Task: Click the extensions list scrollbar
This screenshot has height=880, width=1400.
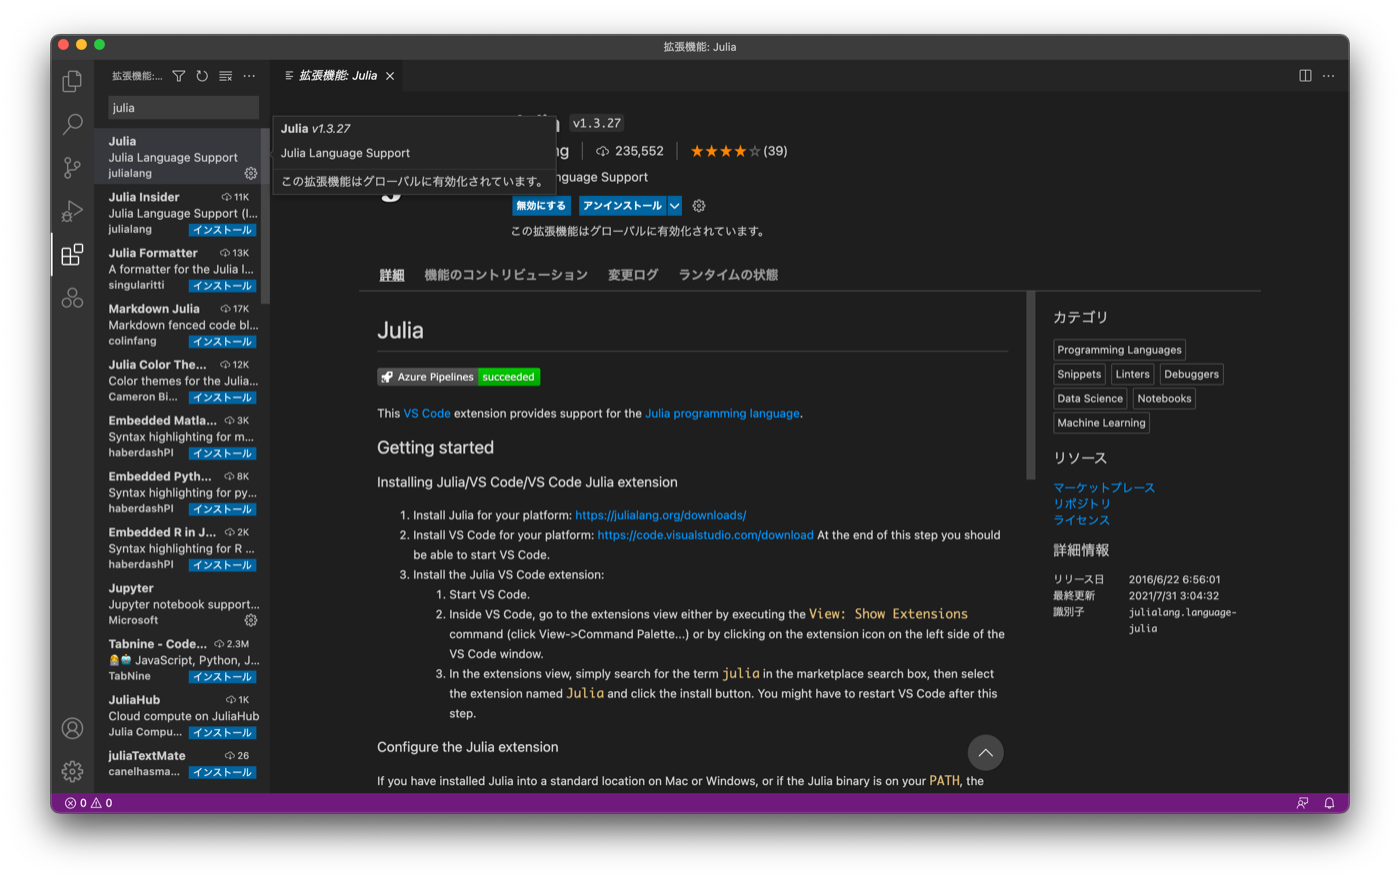Action: tap(266, 215)
